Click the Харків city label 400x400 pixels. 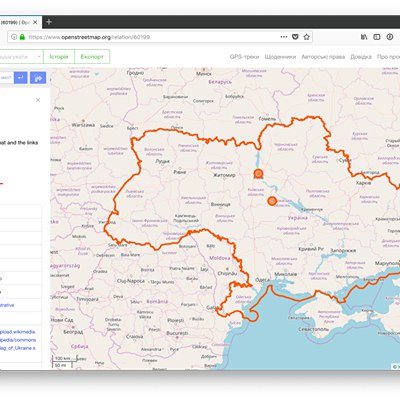pos(363,183)
